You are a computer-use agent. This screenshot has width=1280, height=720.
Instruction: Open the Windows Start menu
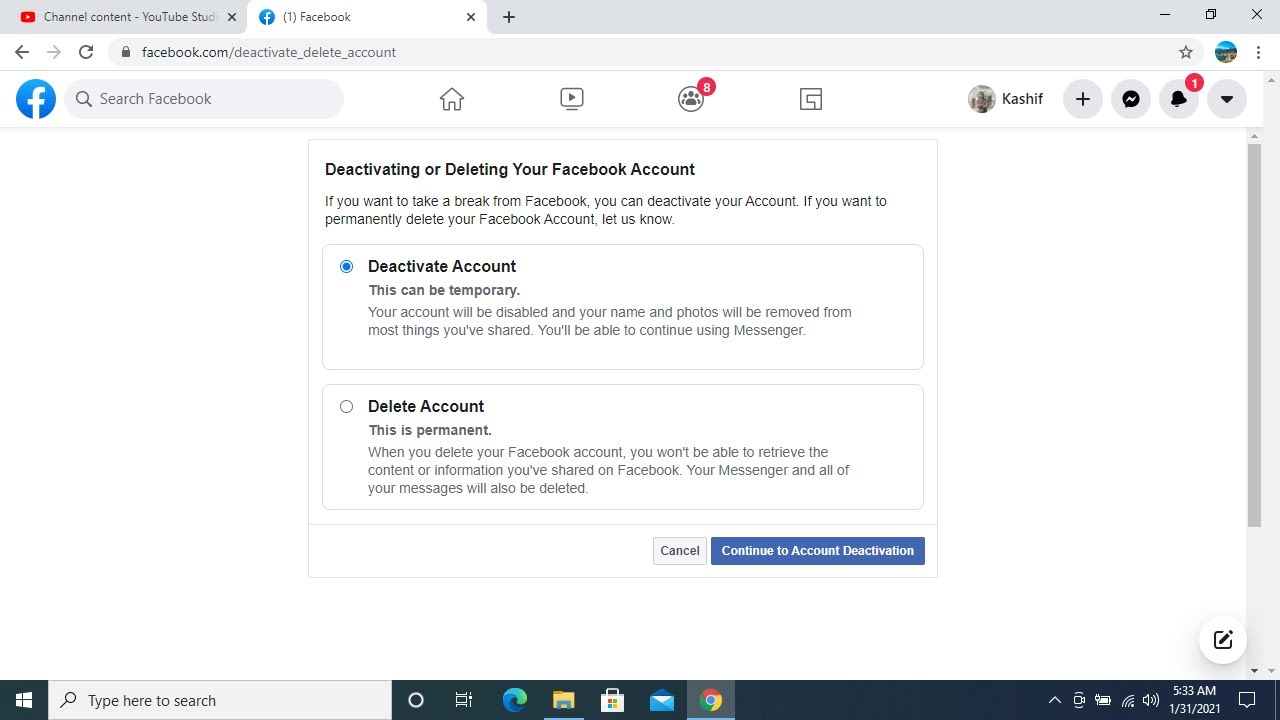pos(24,700)
